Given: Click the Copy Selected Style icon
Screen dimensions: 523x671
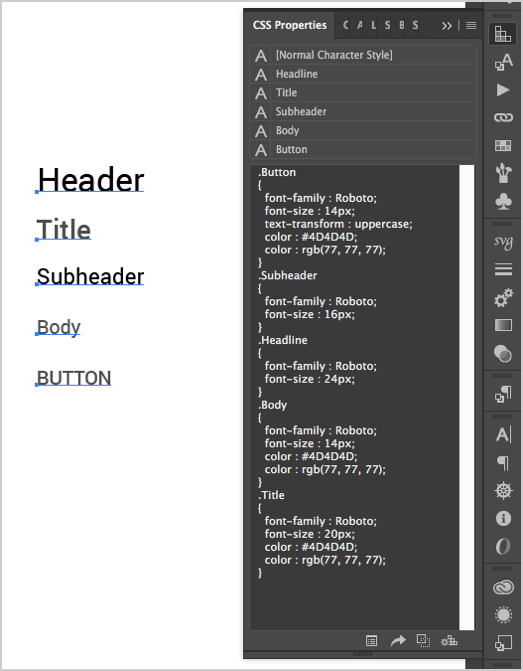Looking at the screenshot, I should pos(423,641).
